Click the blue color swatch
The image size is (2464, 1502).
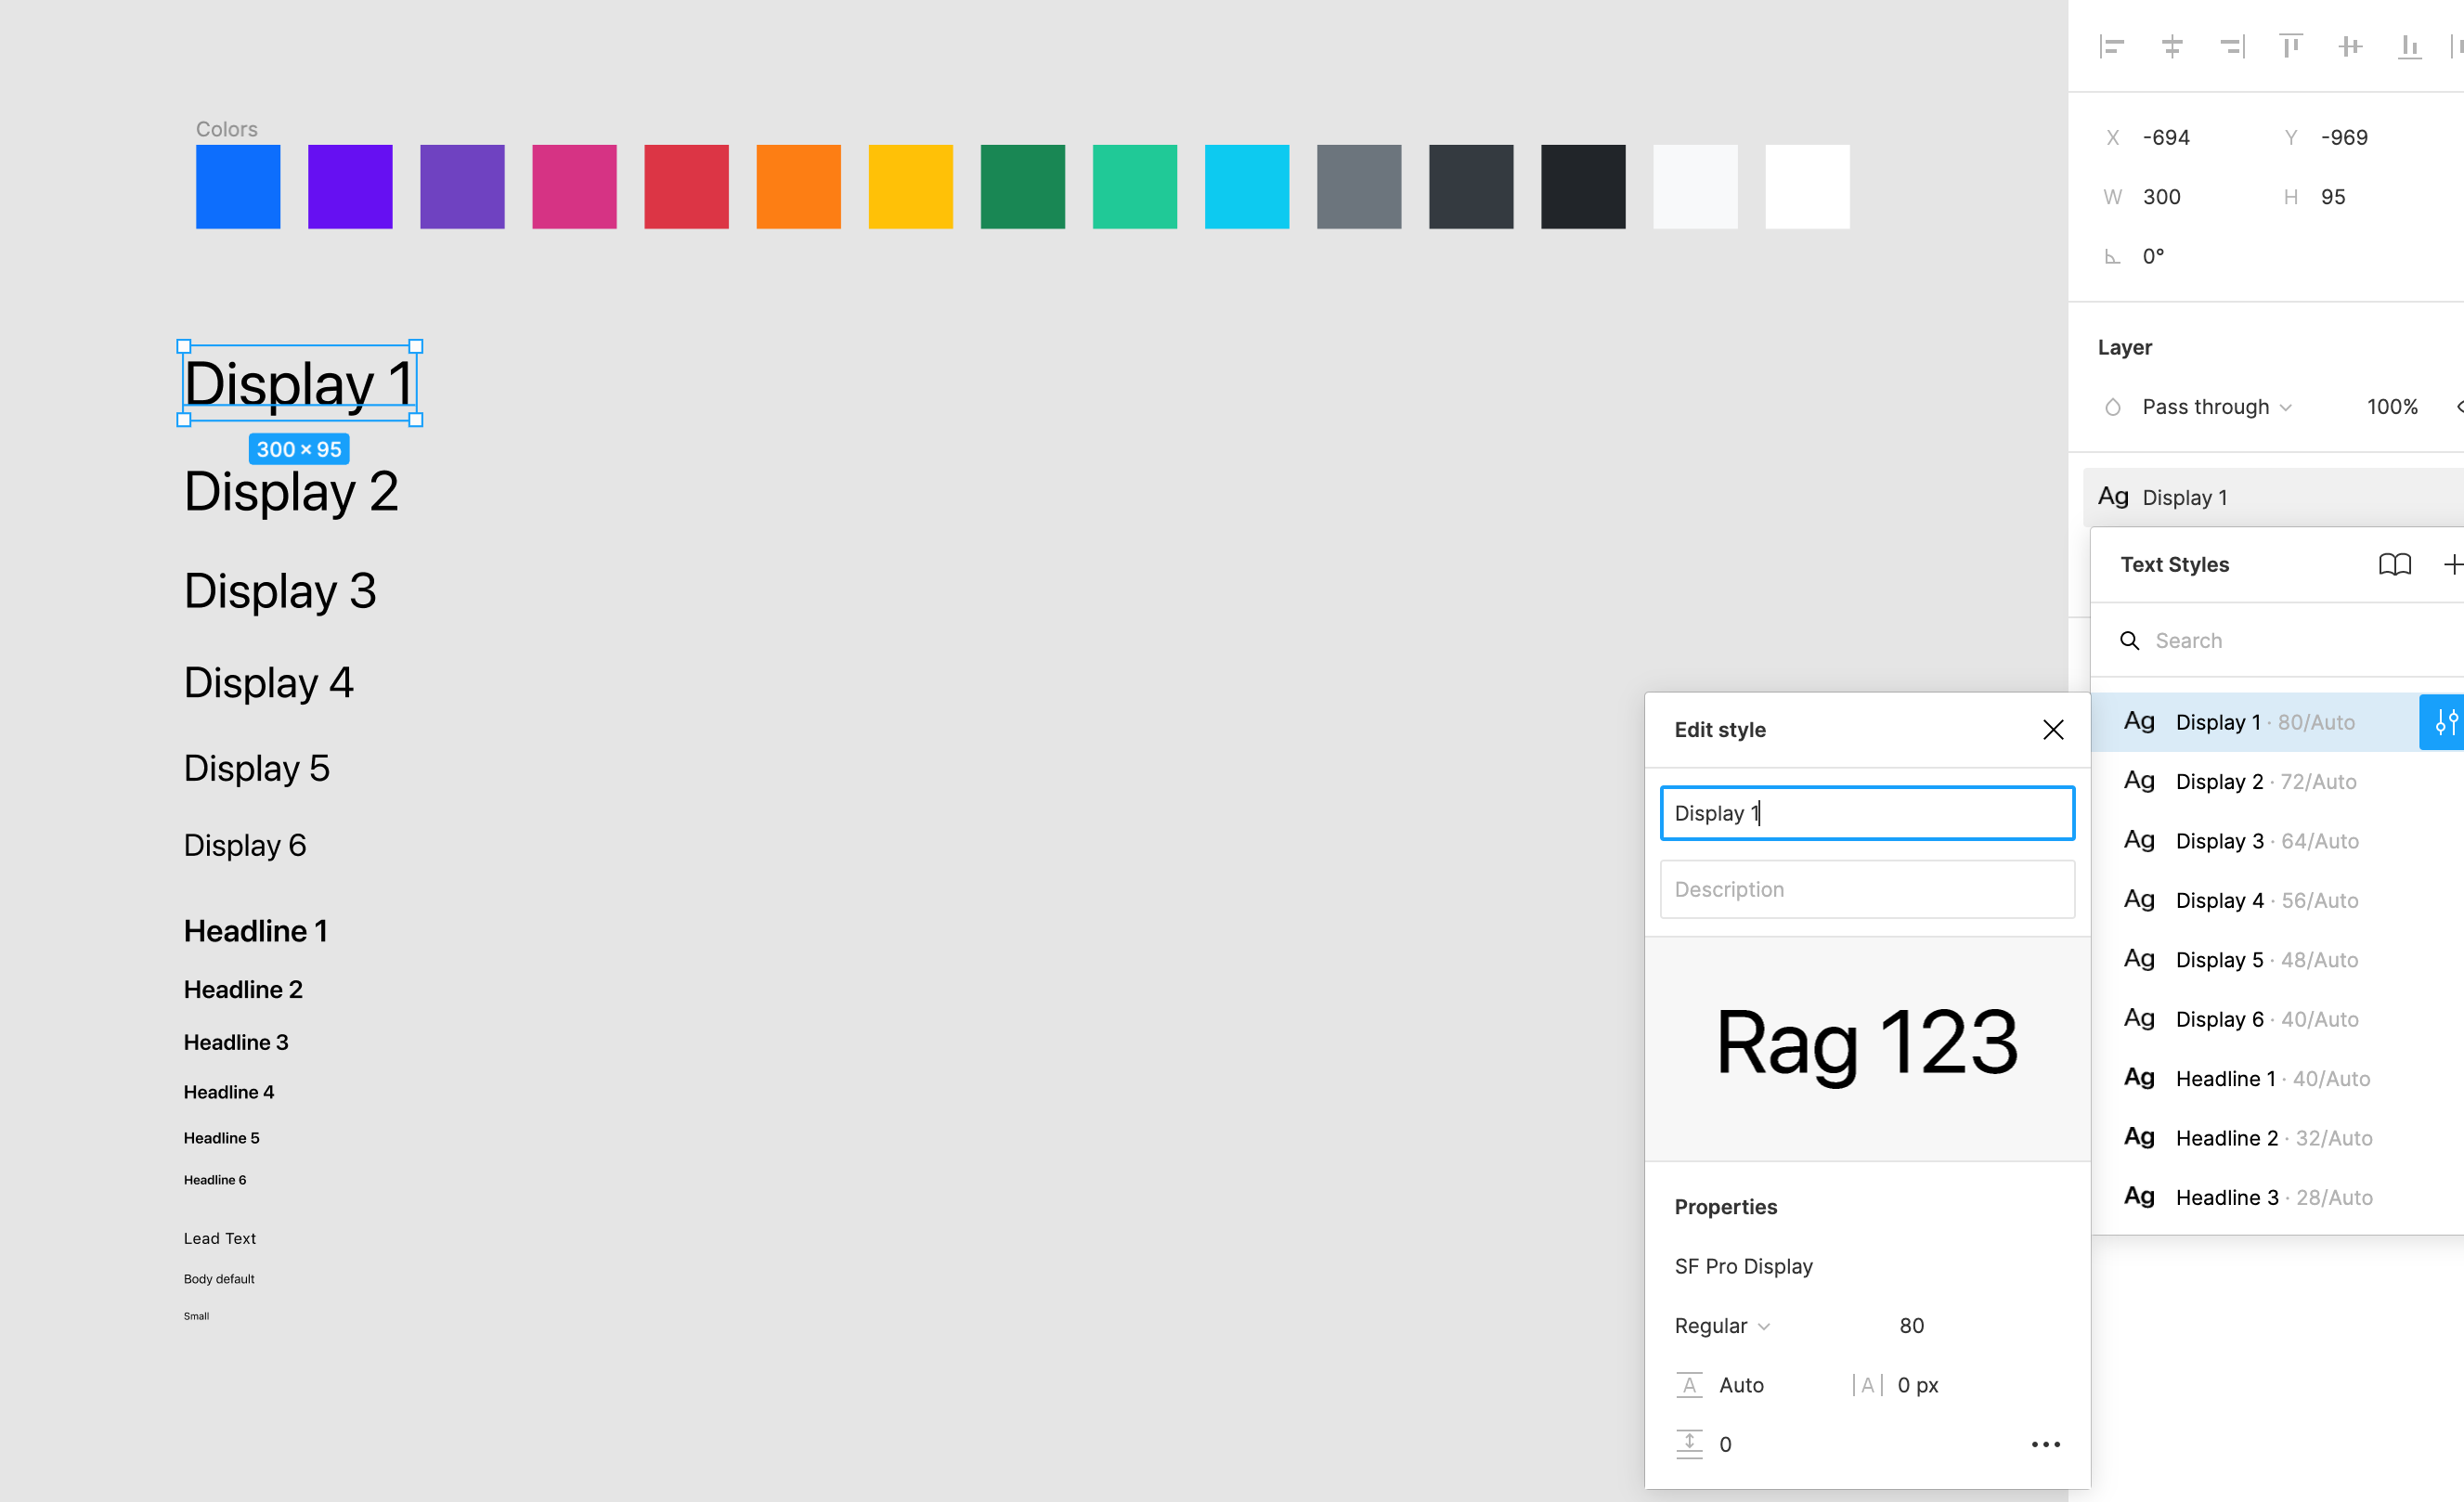click(x=237, y=186)
